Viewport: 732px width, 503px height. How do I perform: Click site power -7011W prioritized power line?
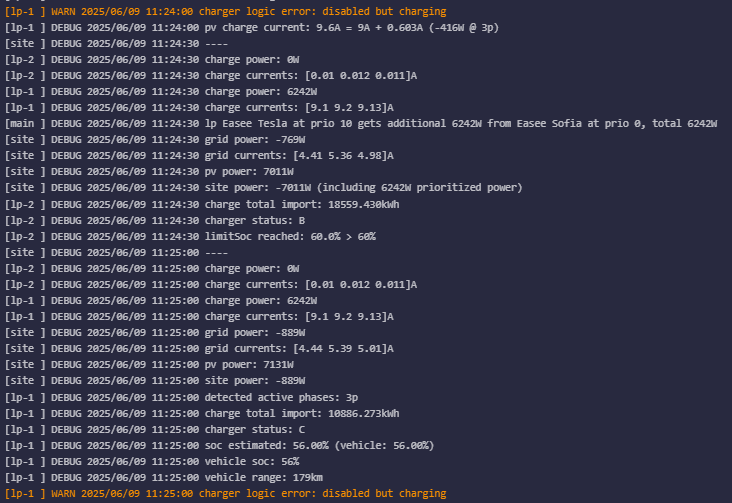click(x=331, y=187)
